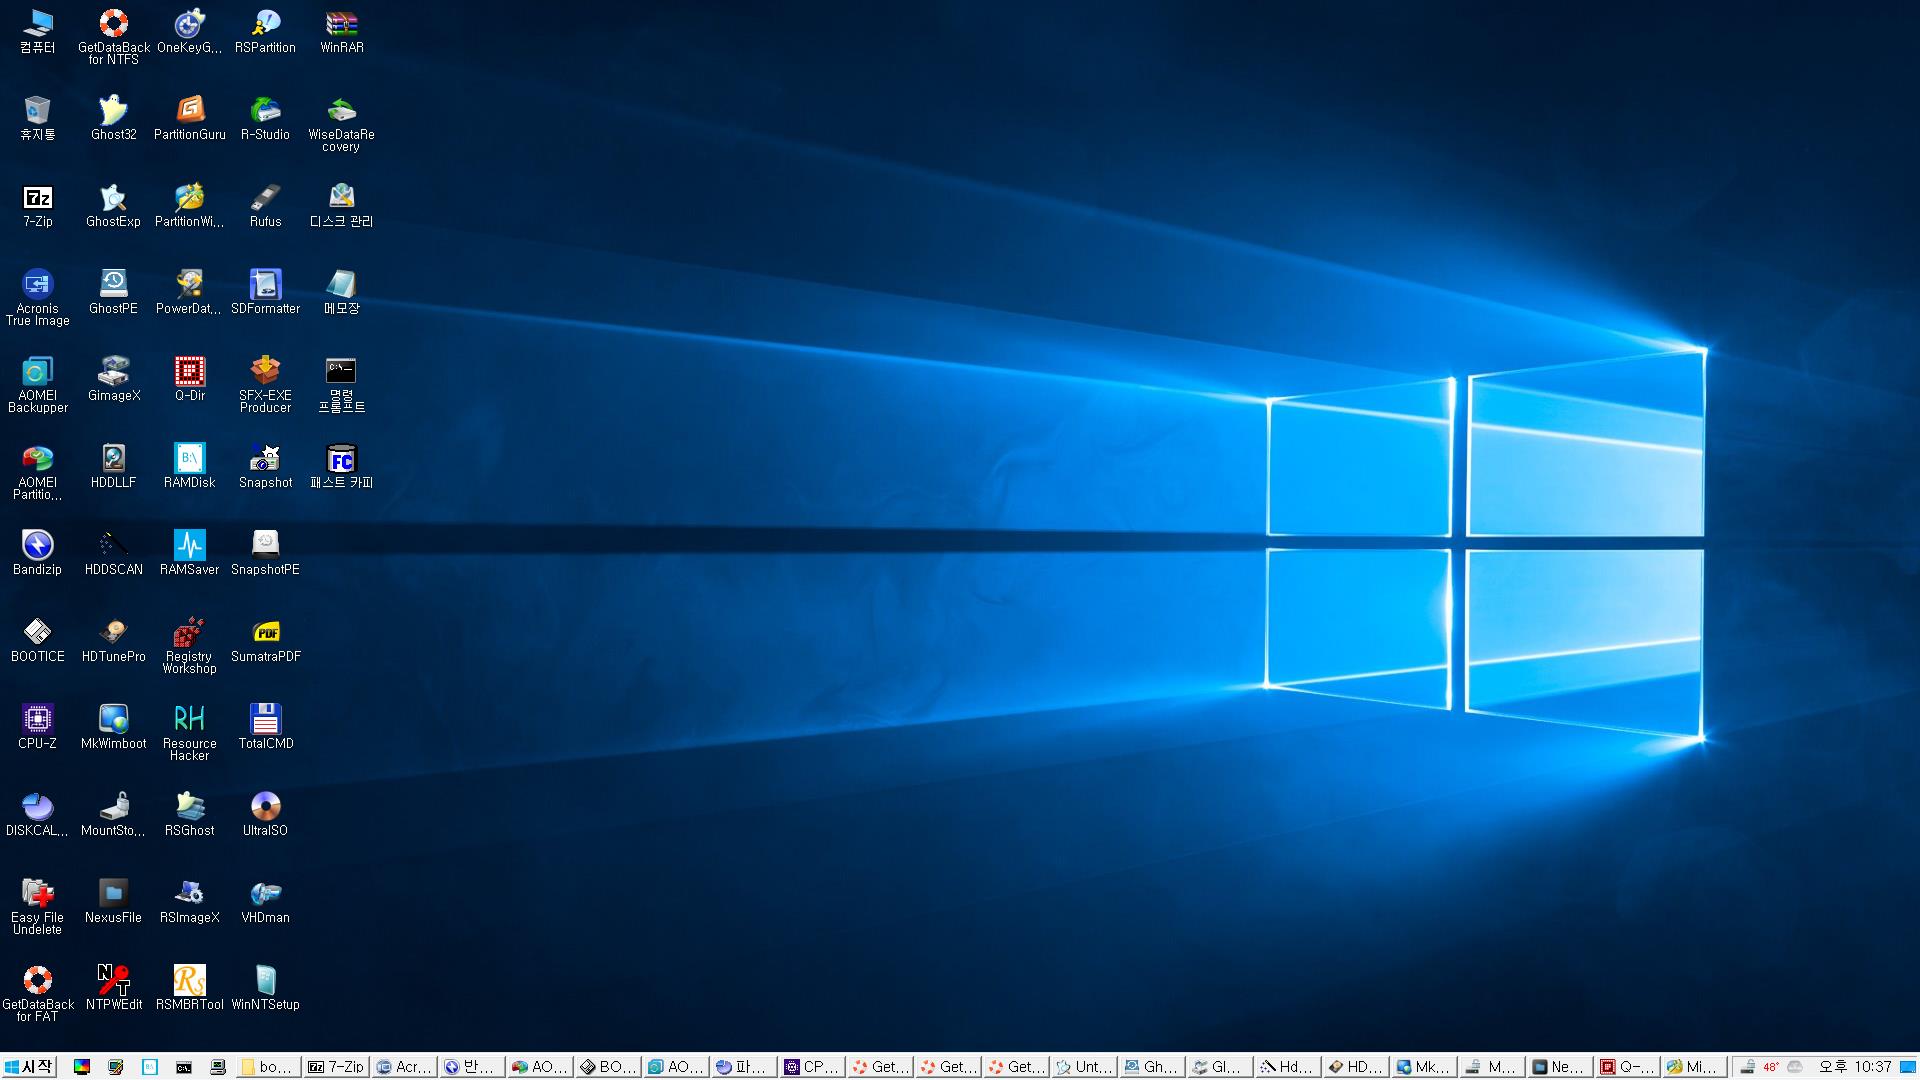1920x1080 pixels.
Task: Select the UltraISO disc icon
Action: (x=266, y=814)
